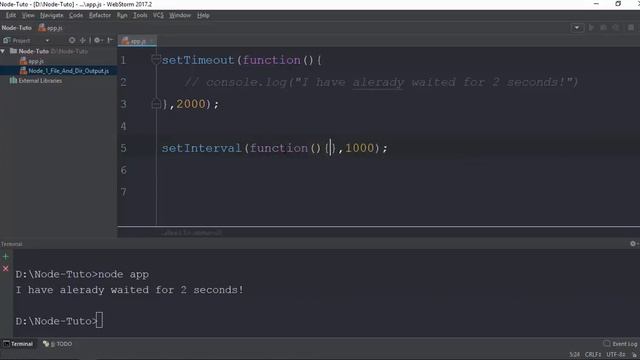This screenshot has height=360, width=640.
Task: Open the Help menu
Action: (203, 16)
